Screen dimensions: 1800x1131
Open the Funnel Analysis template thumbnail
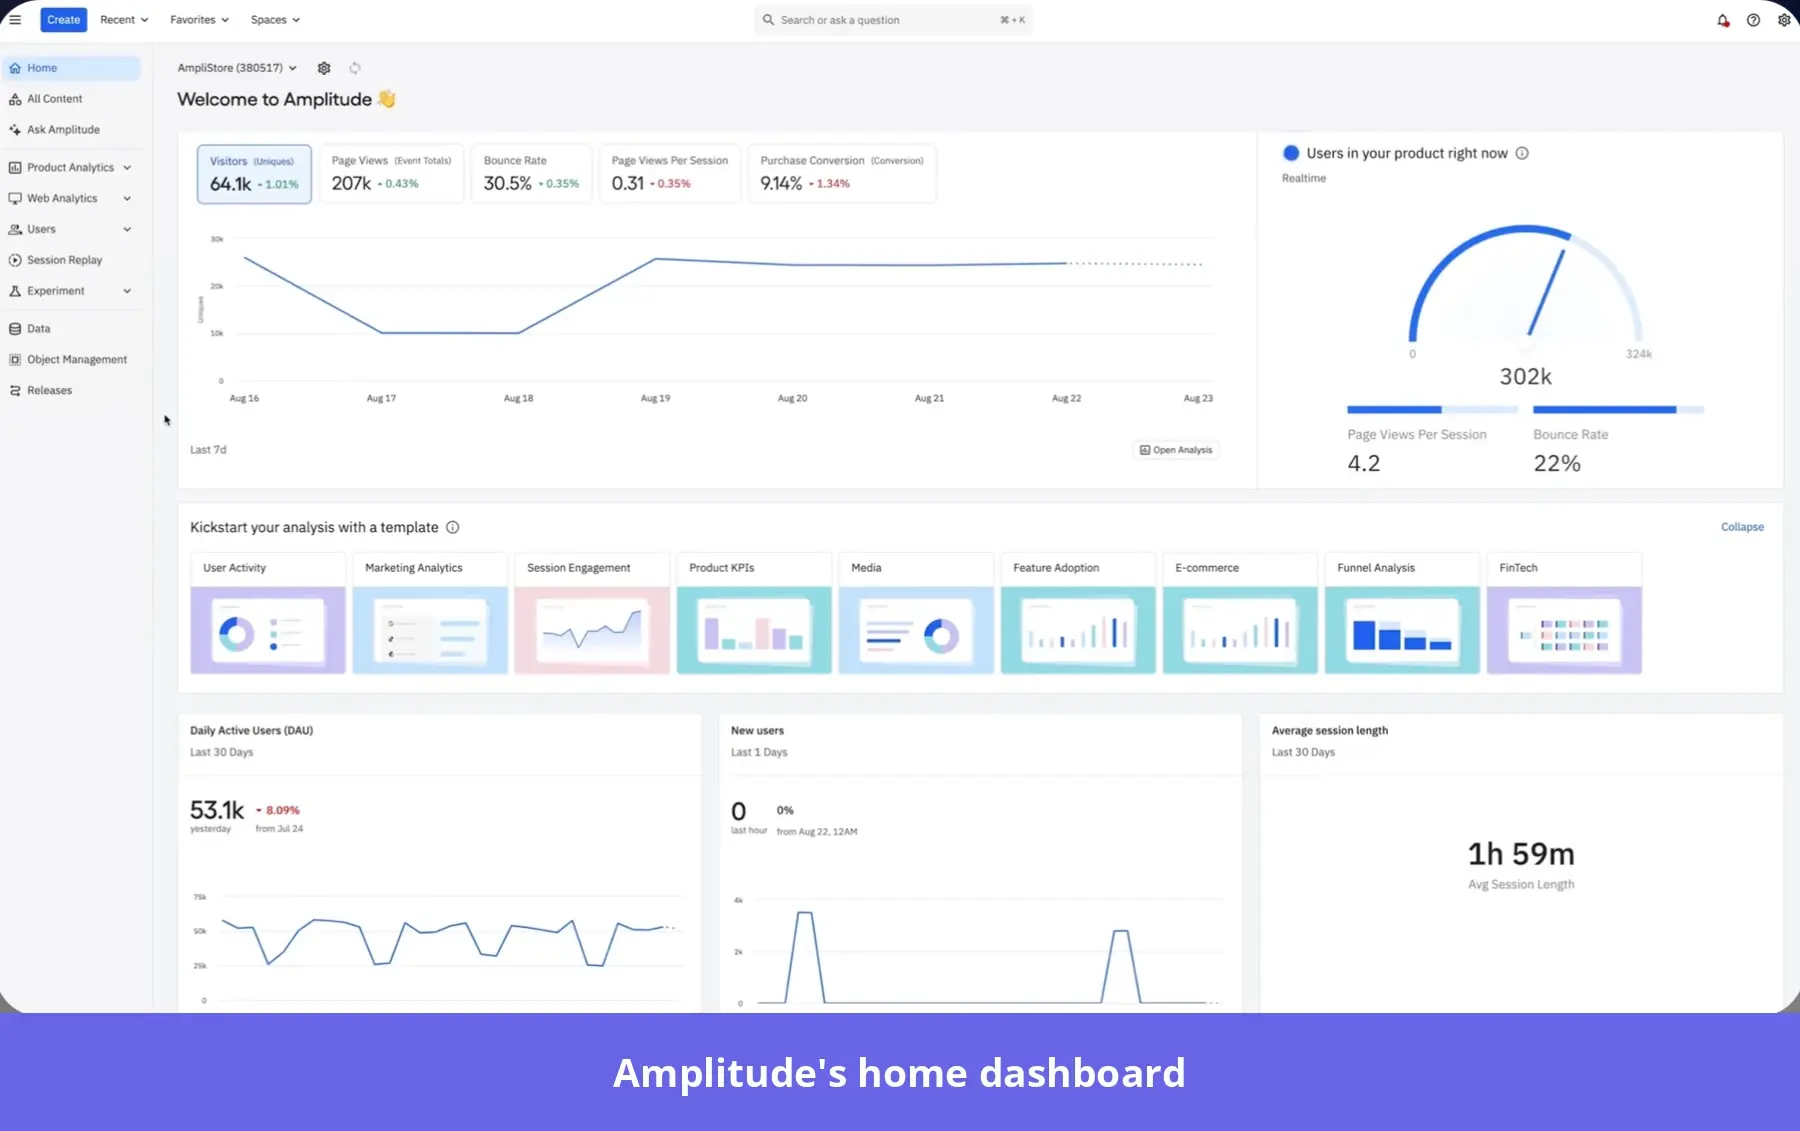click(x=1402, y=630)
